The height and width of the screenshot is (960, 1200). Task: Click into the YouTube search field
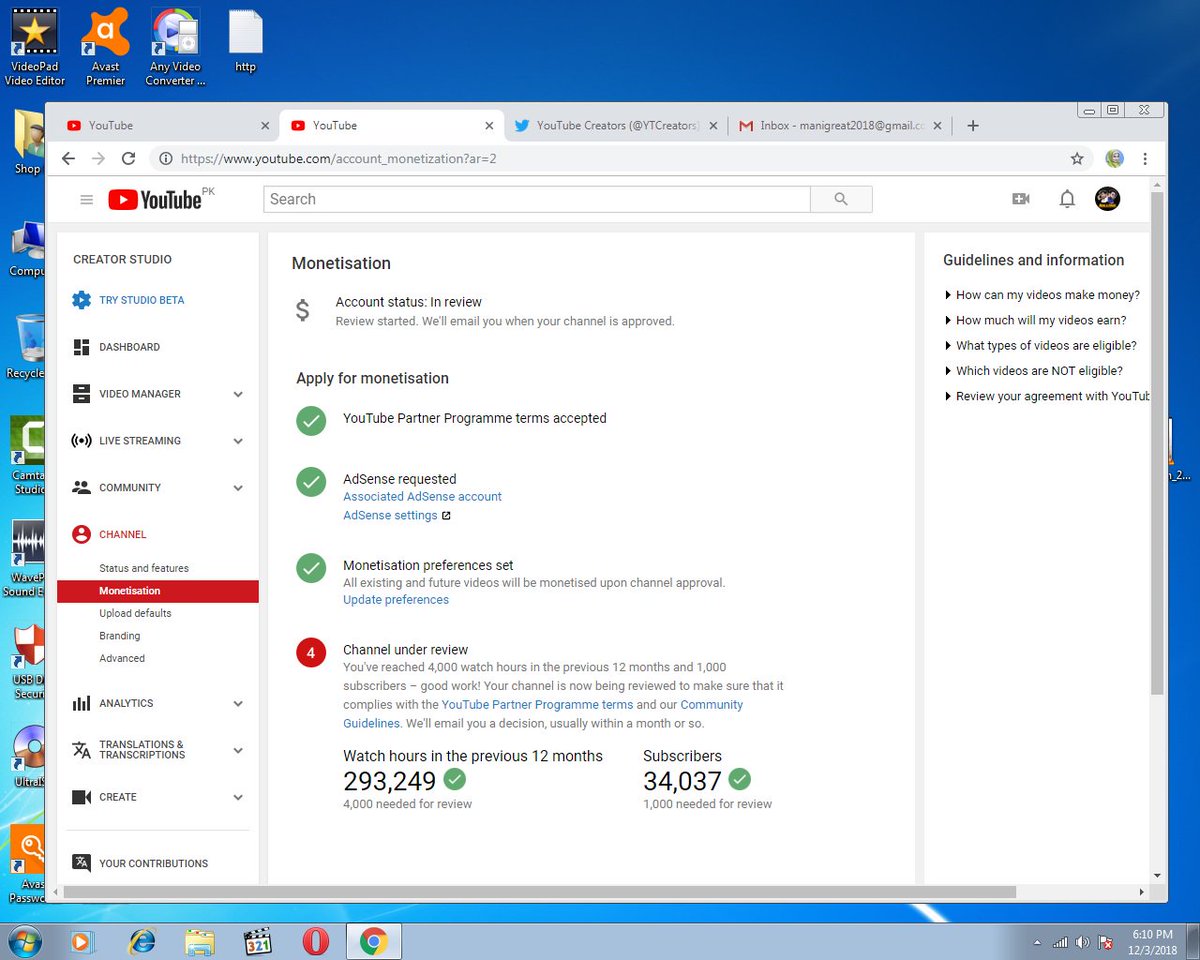[x=537, y=199]
